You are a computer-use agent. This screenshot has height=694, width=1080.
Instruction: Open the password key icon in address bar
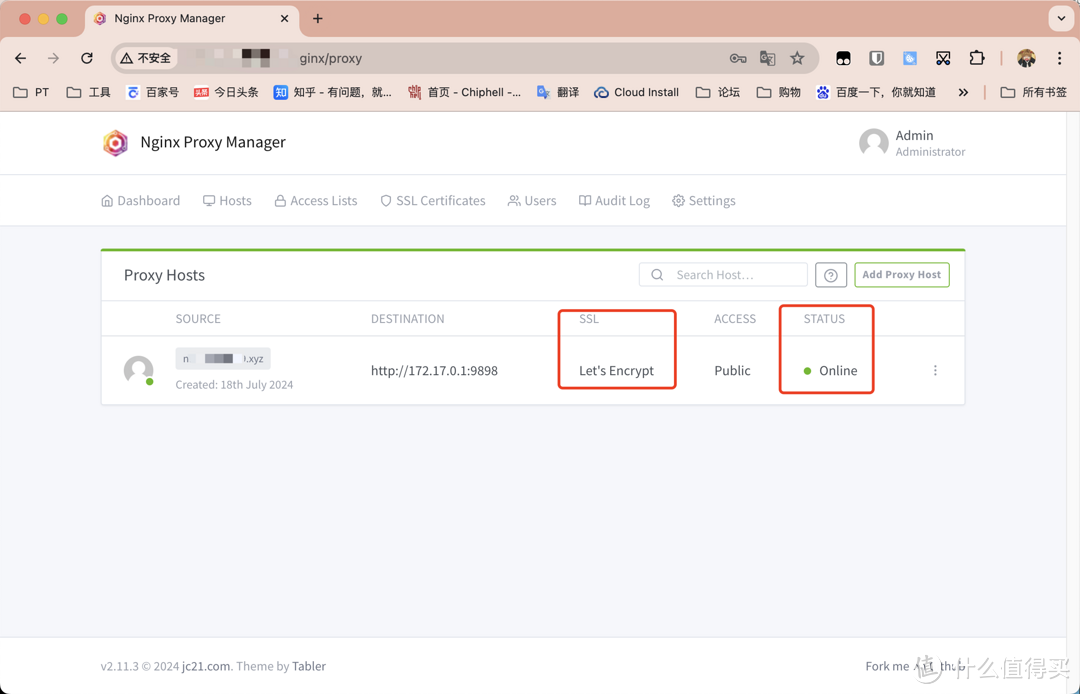[737, 58]
